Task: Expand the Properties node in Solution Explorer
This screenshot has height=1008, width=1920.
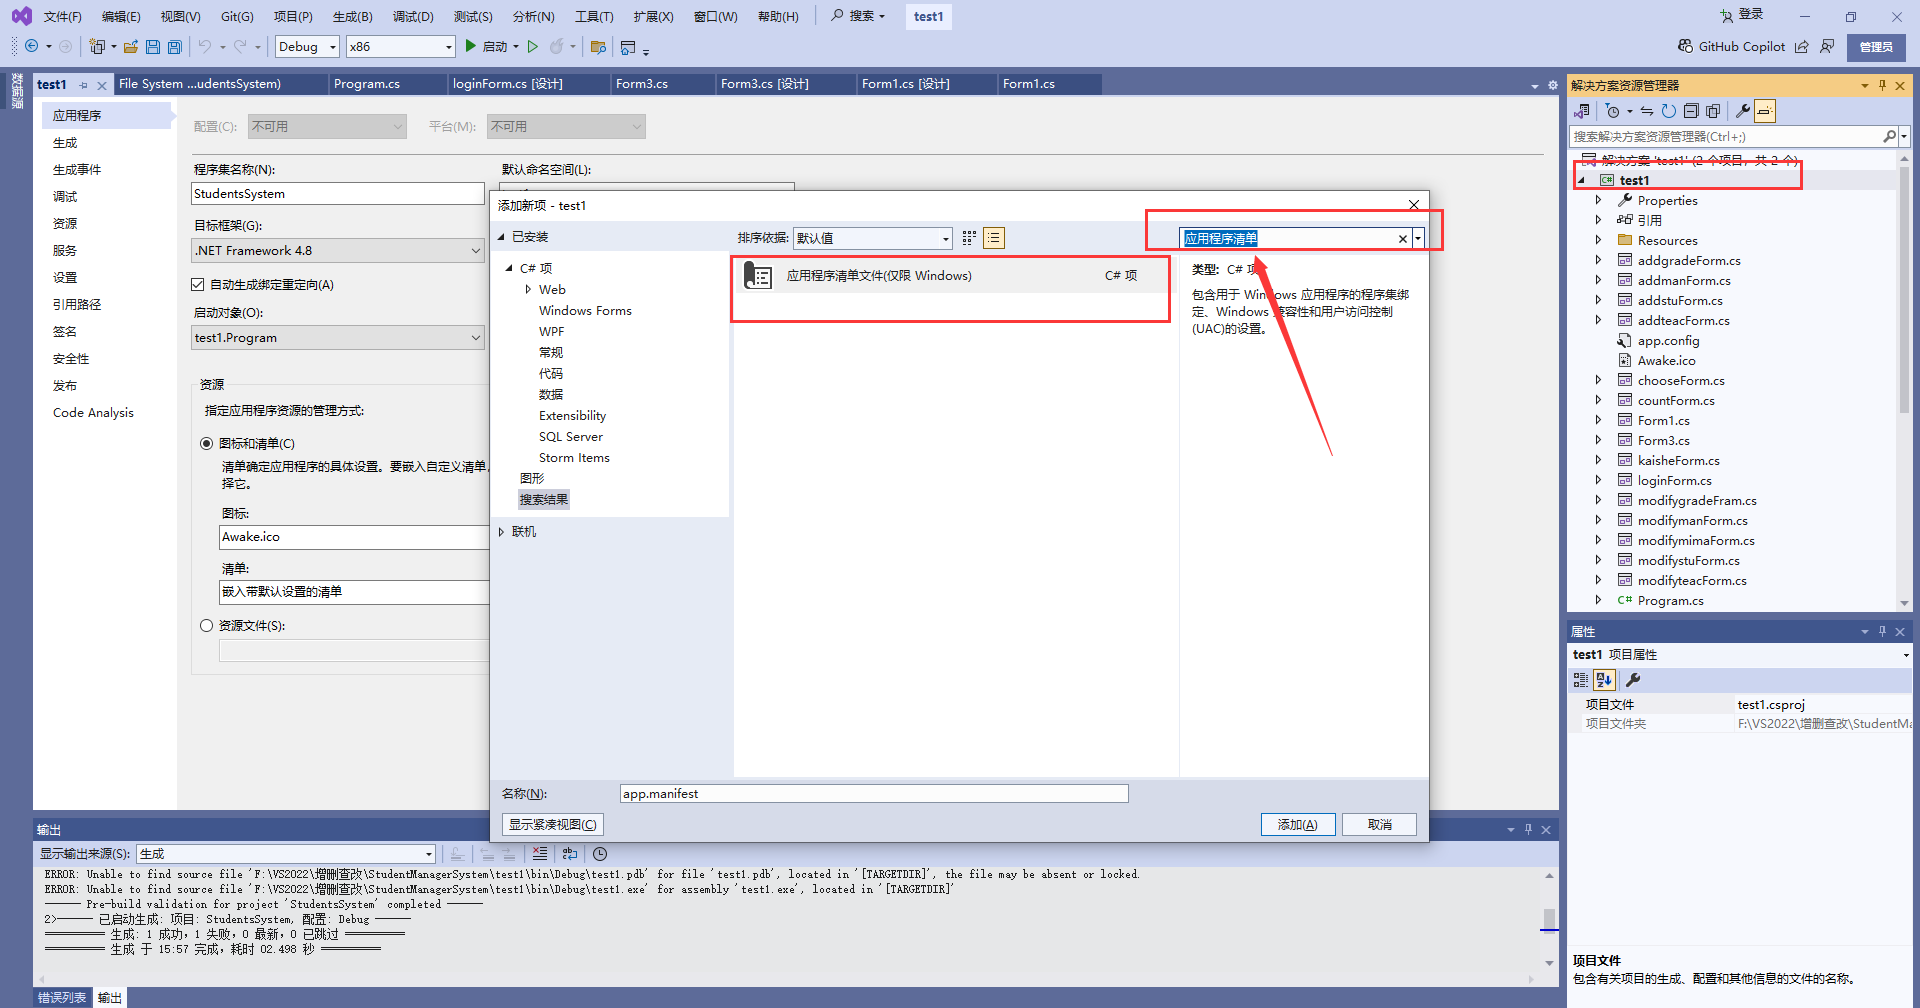Action: coord(1598,200)
